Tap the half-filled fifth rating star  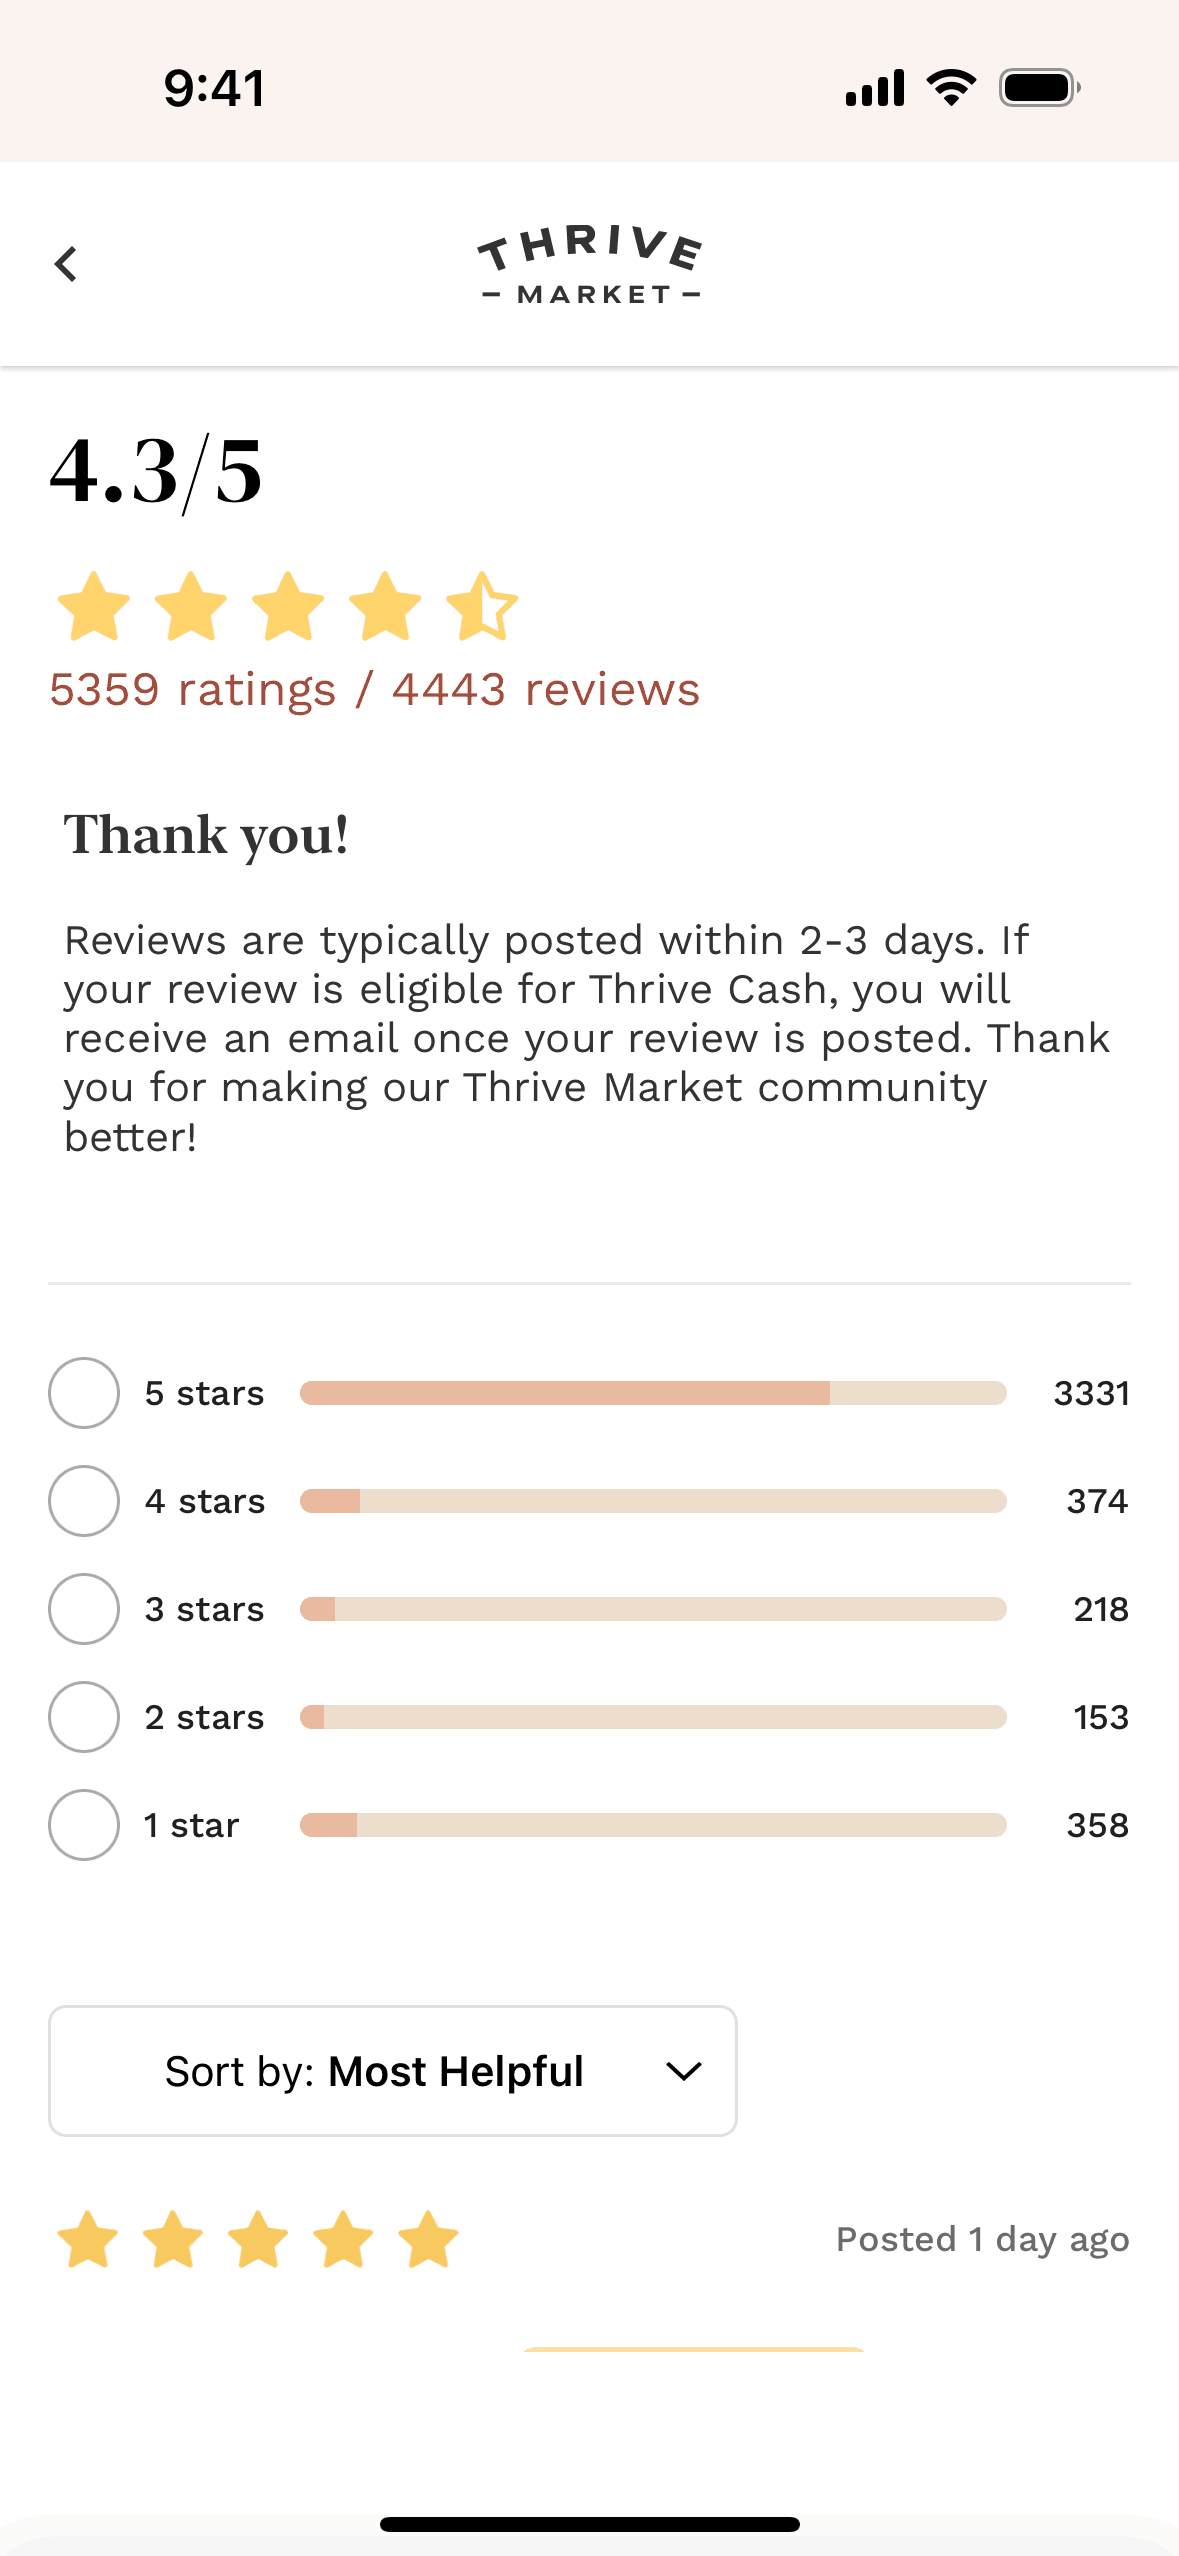[x=482, y=607]
